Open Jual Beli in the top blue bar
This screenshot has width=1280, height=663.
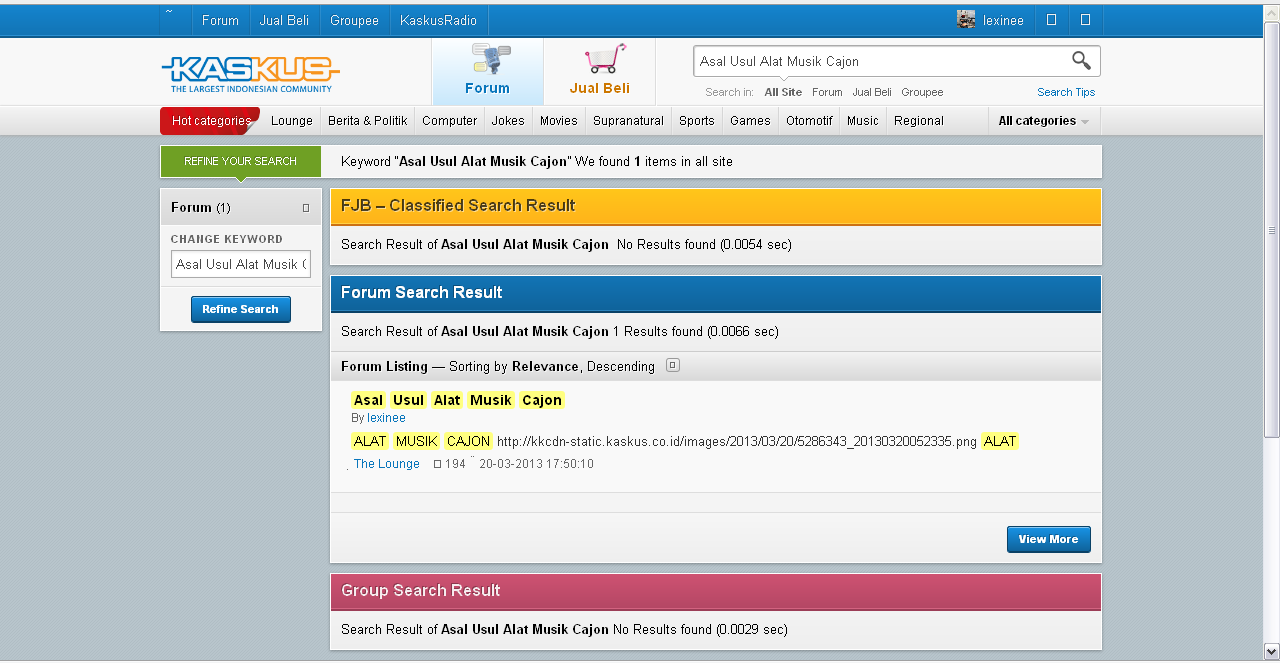tap(284, 20)
